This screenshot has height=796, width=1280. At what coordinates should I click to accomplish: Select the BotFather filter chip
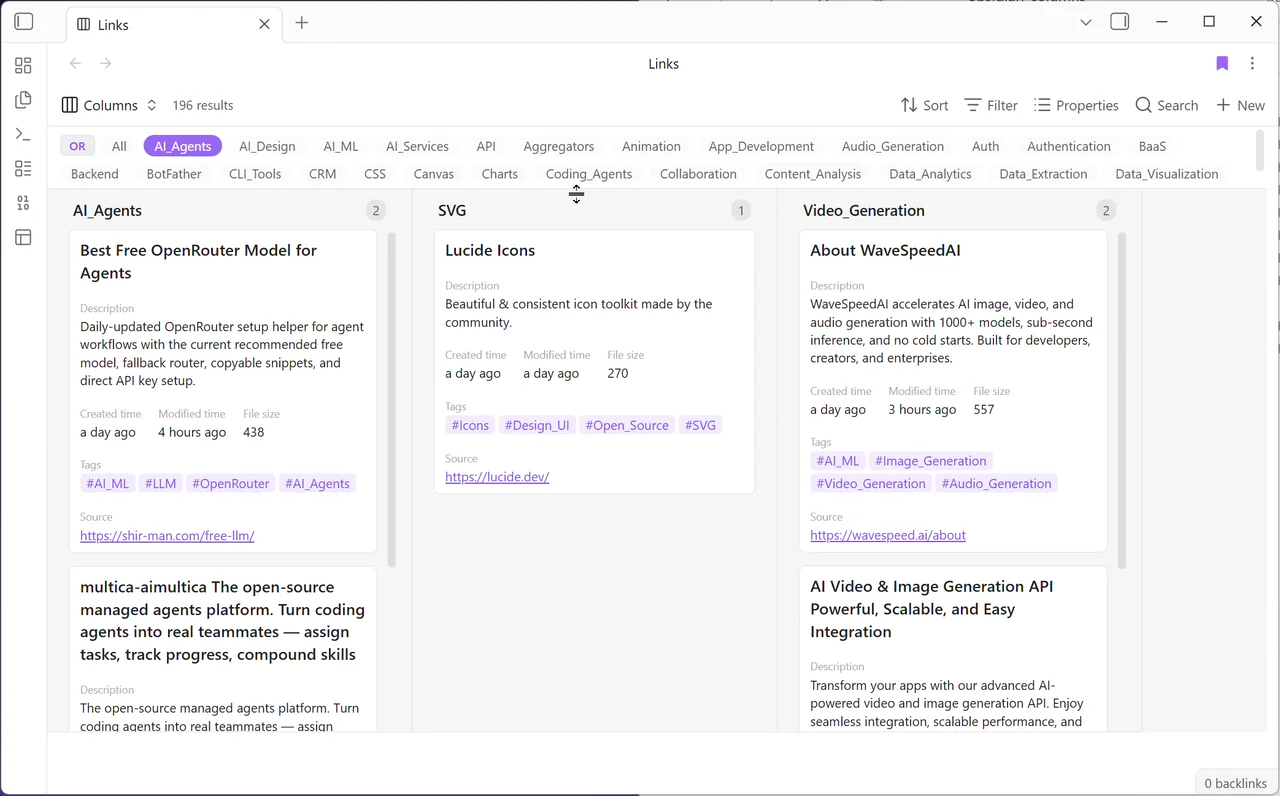tap(174, 174)
